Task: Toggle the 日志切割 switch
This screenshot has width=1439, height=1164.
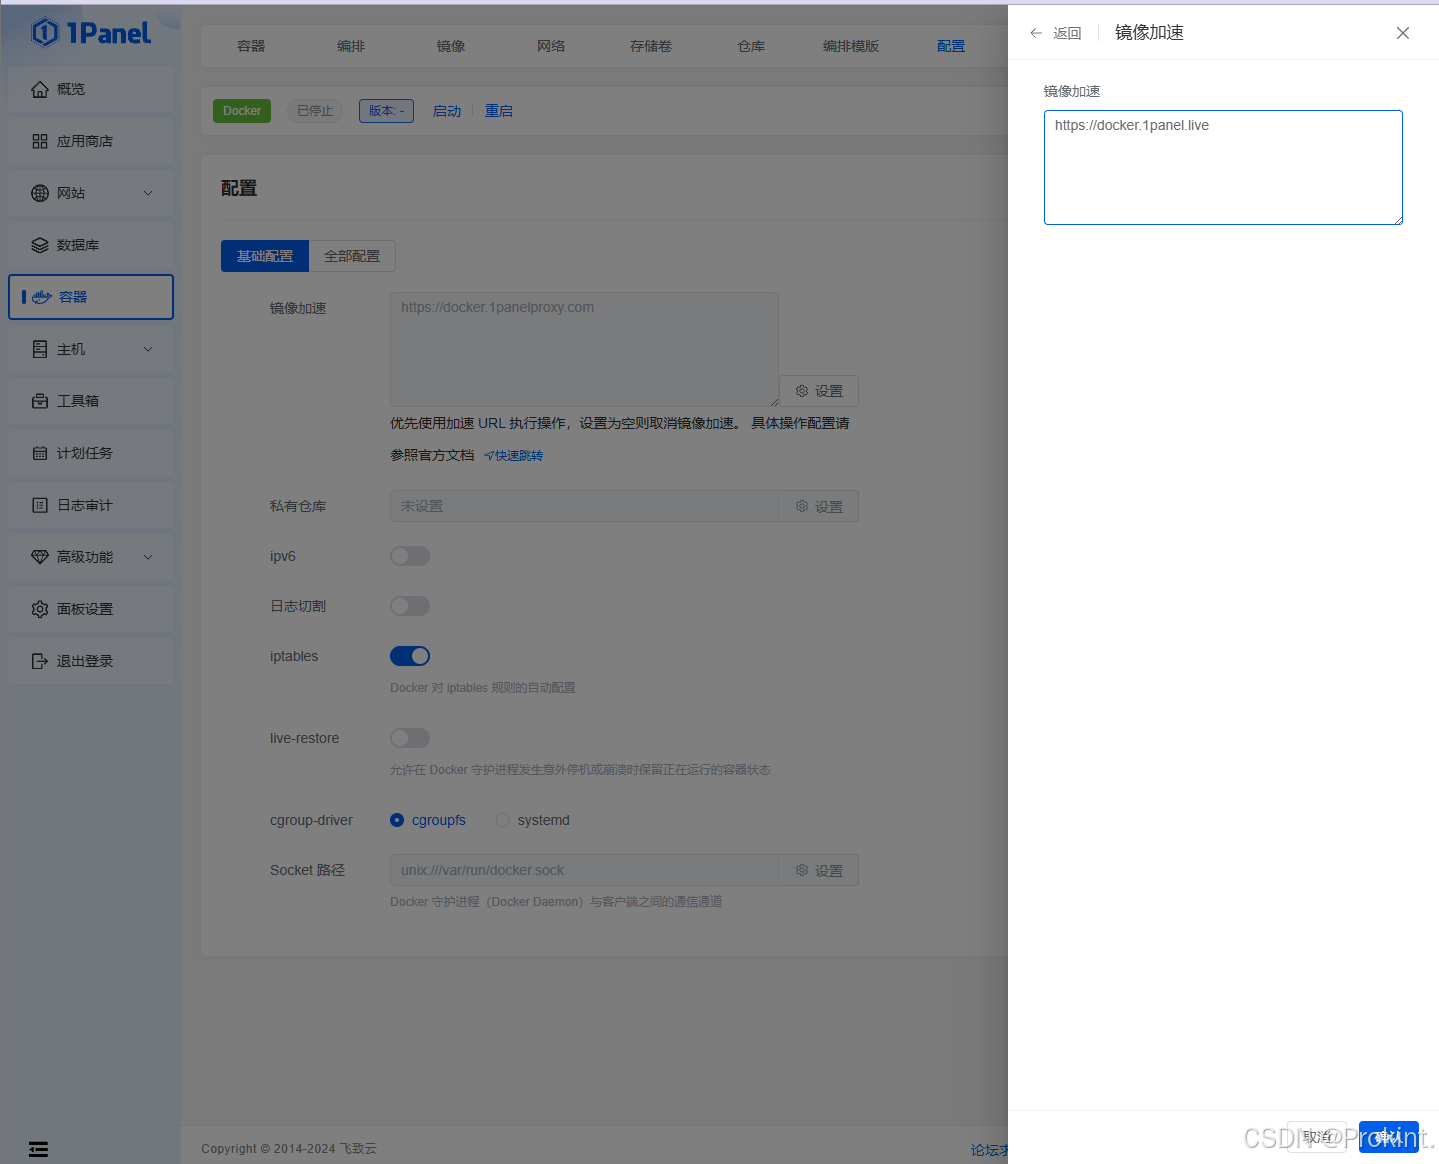Action: coord(410,606)
